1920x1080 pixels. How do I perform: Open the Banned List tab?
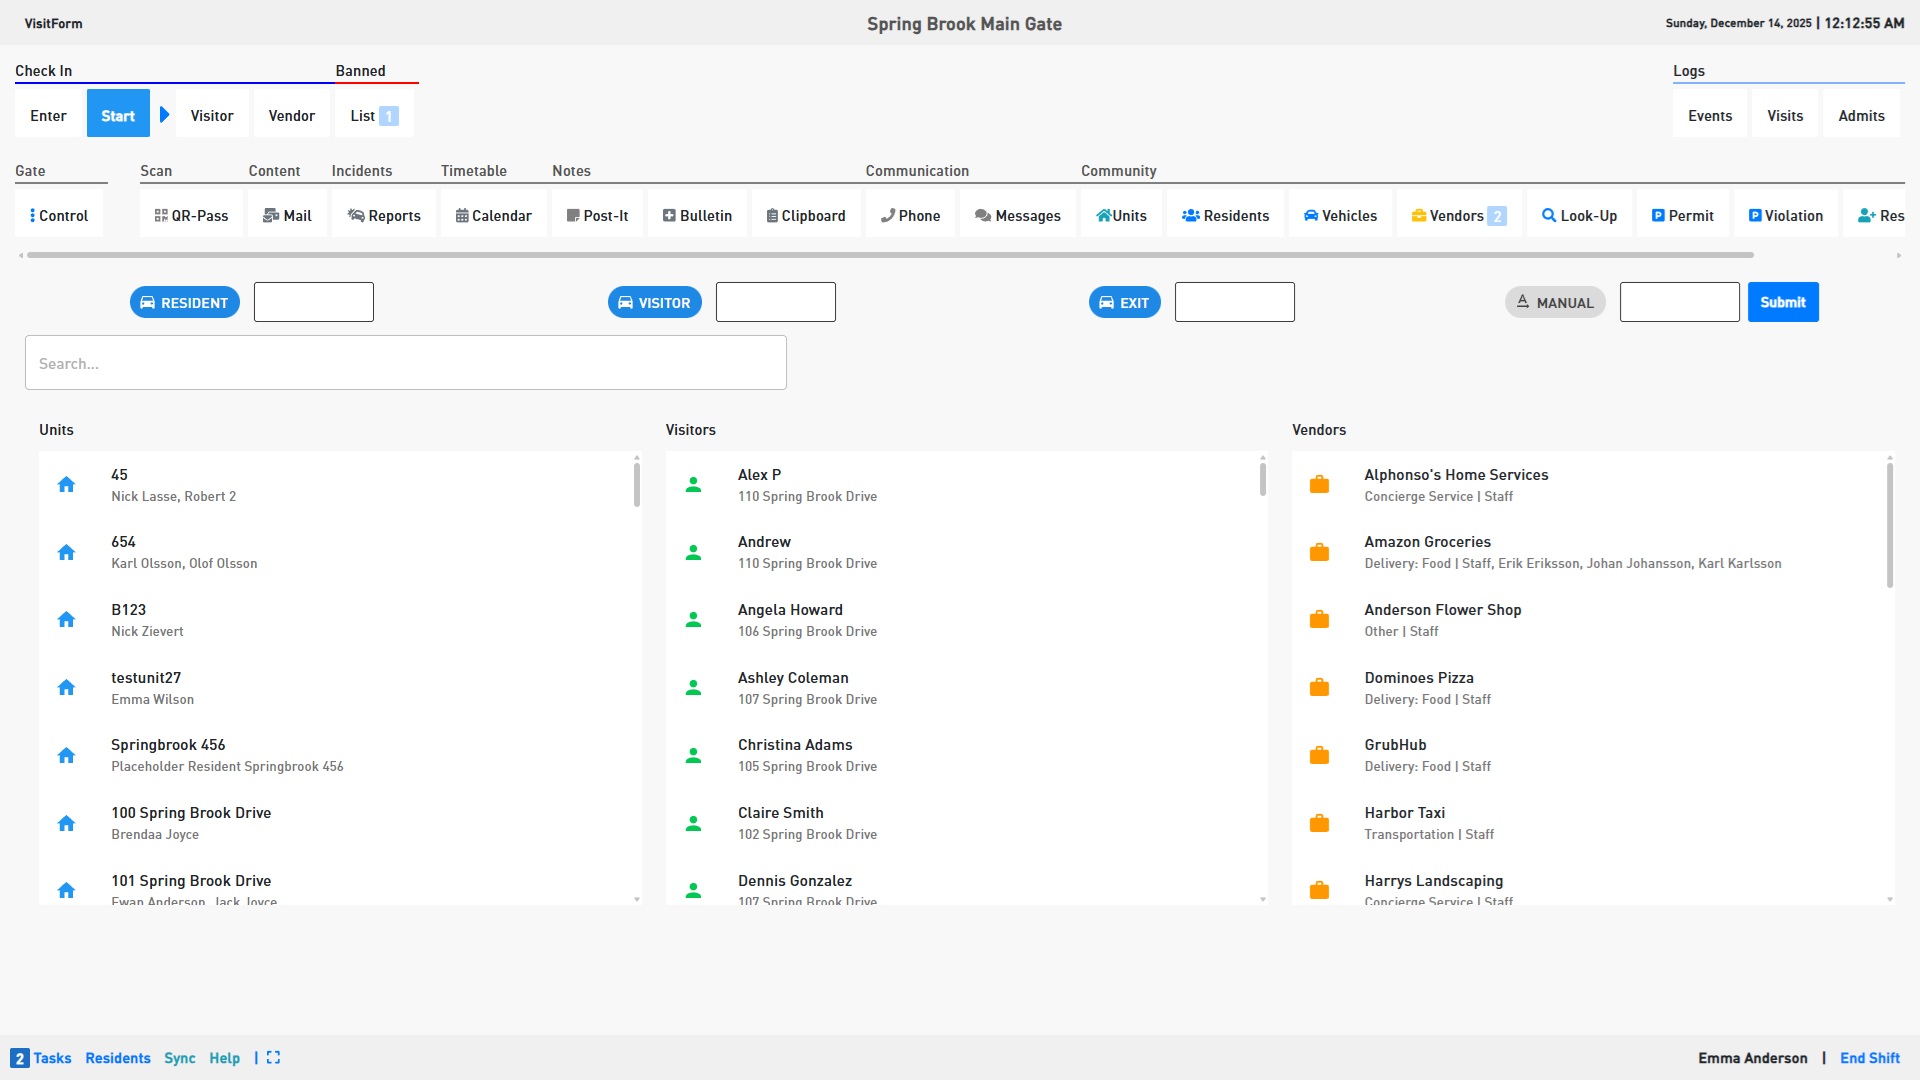[x=374, y=116]
